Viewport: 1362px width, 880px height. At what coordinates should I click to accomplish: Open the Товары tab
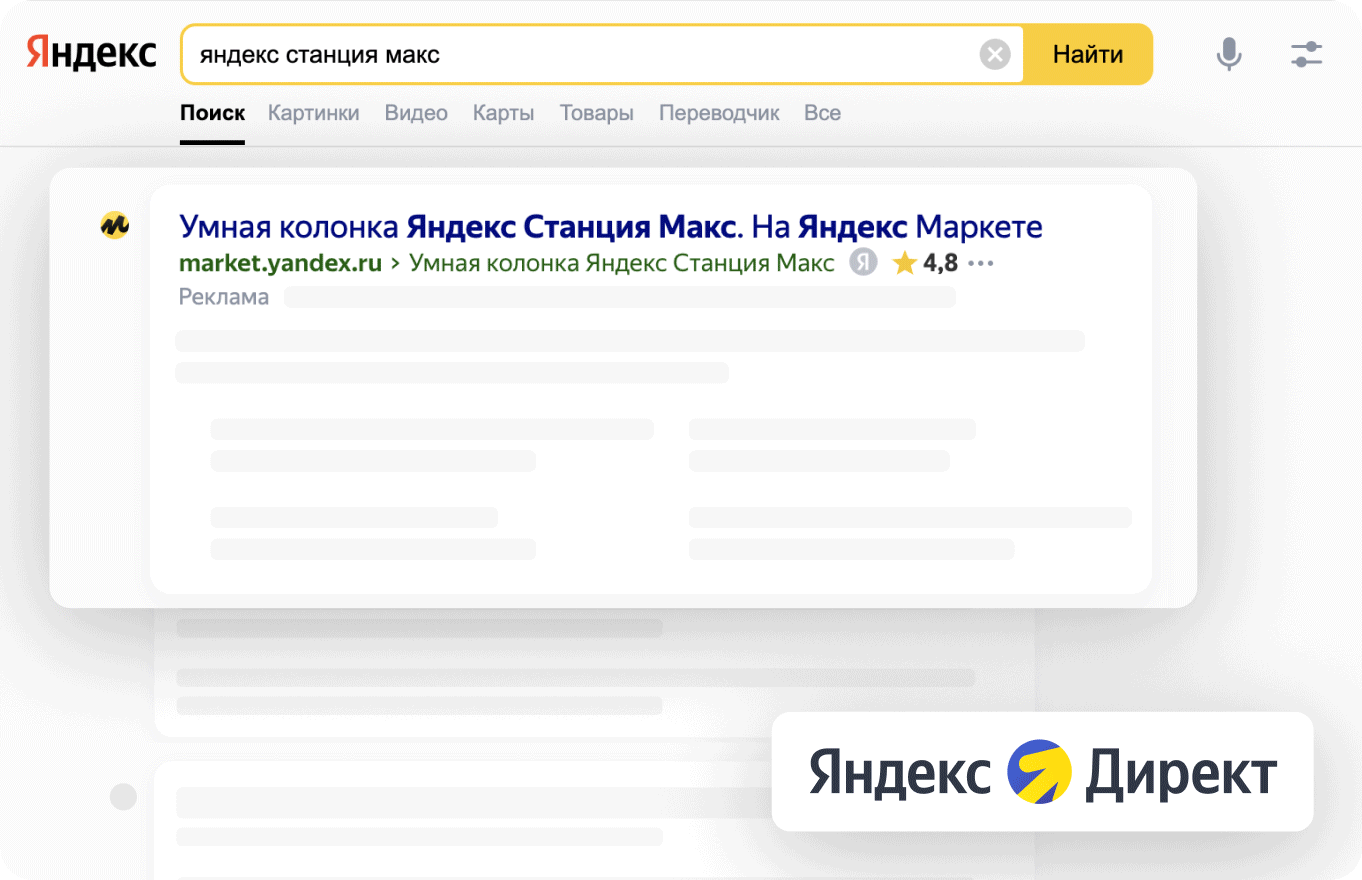tap(596, 113)
